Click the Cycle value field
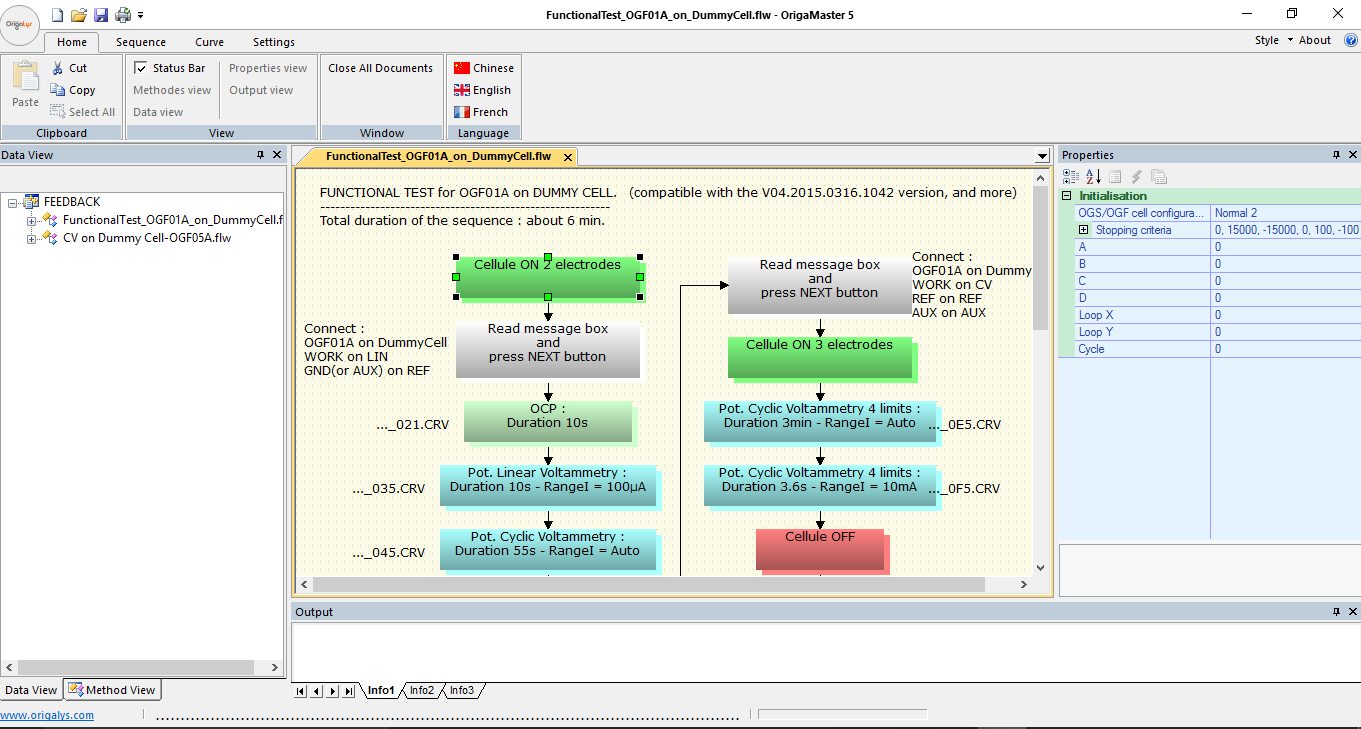This screenshot has width=1361, height=729. pos(1286,349)
